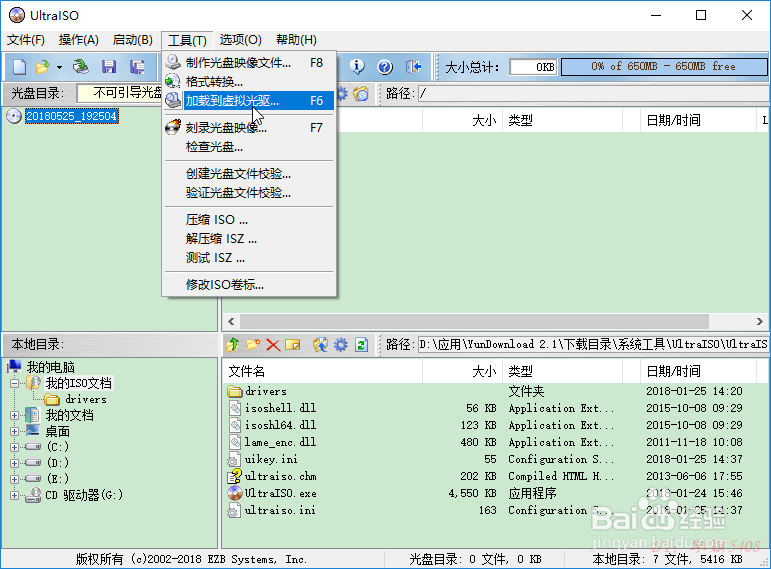Click the Add files to image icon

pos(321,345)
